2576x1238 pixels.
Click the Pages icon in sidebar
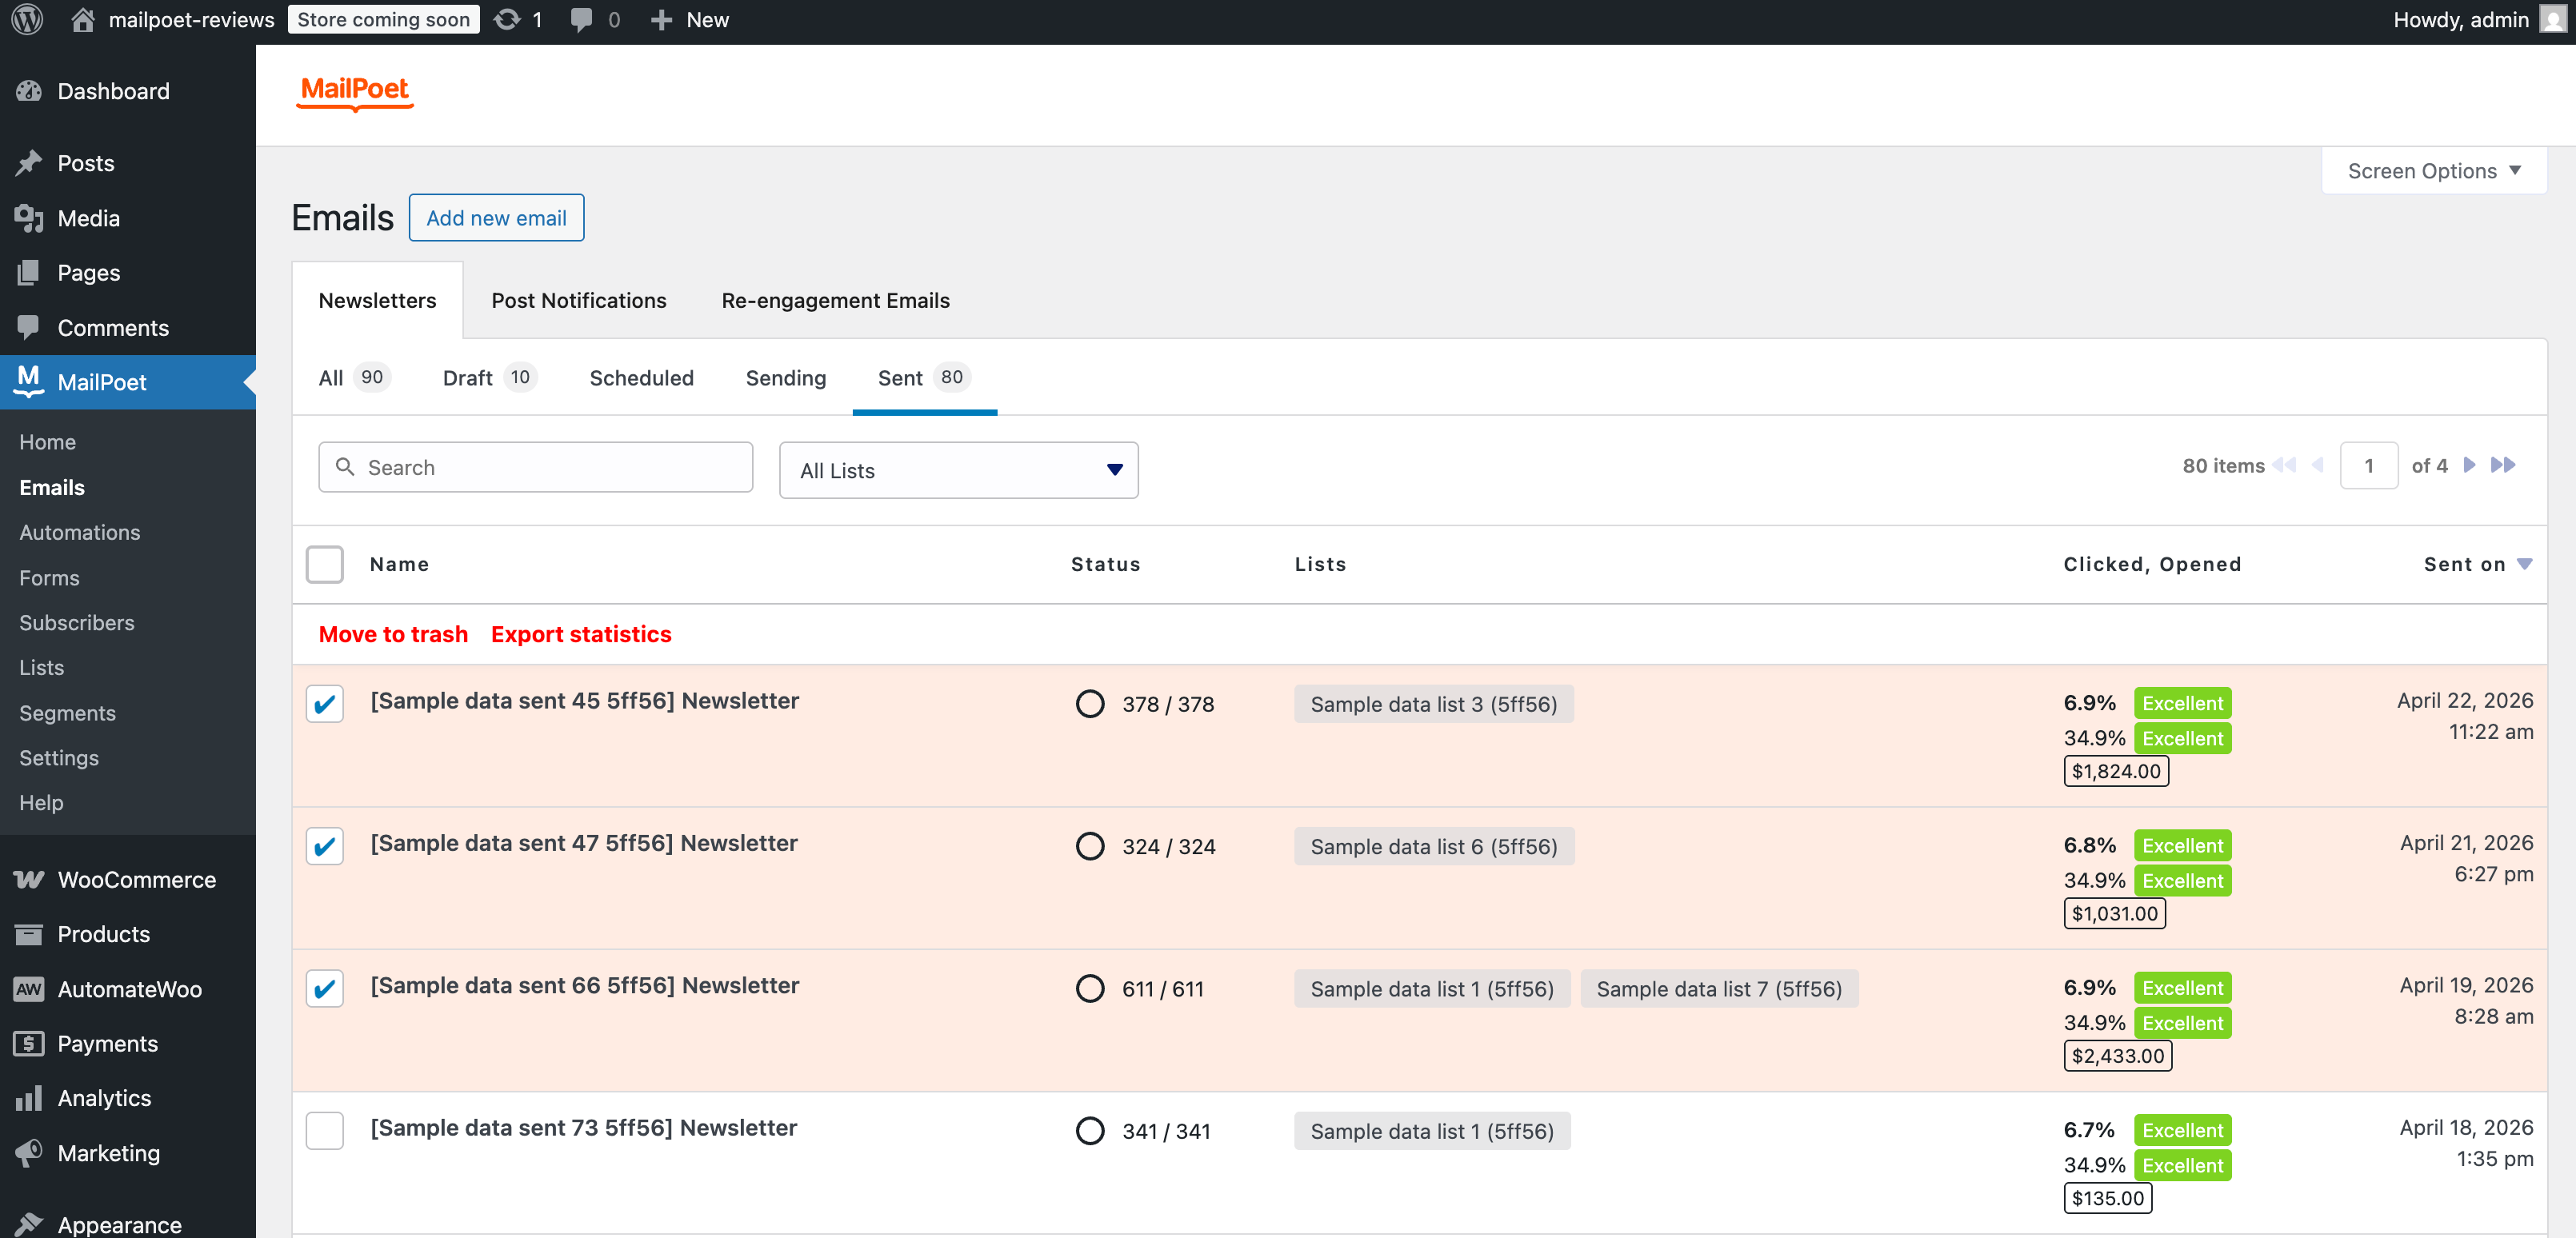[x=29, y=272]
